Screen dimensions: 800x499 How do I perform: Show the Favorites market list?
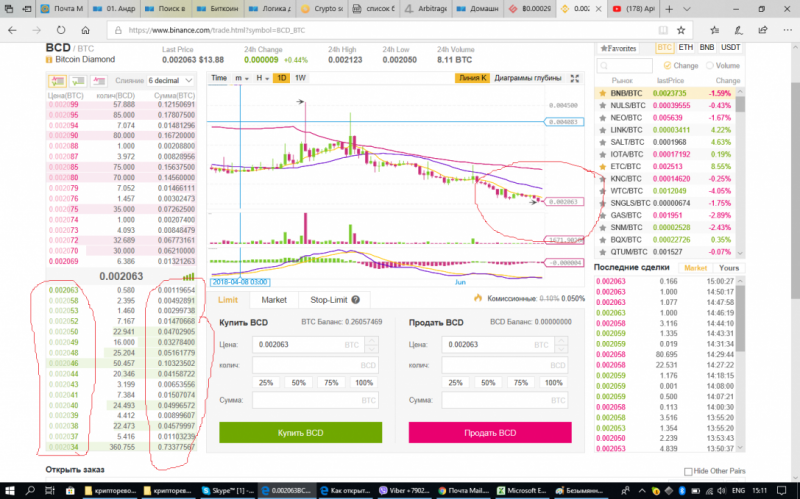tap(618, 48)
